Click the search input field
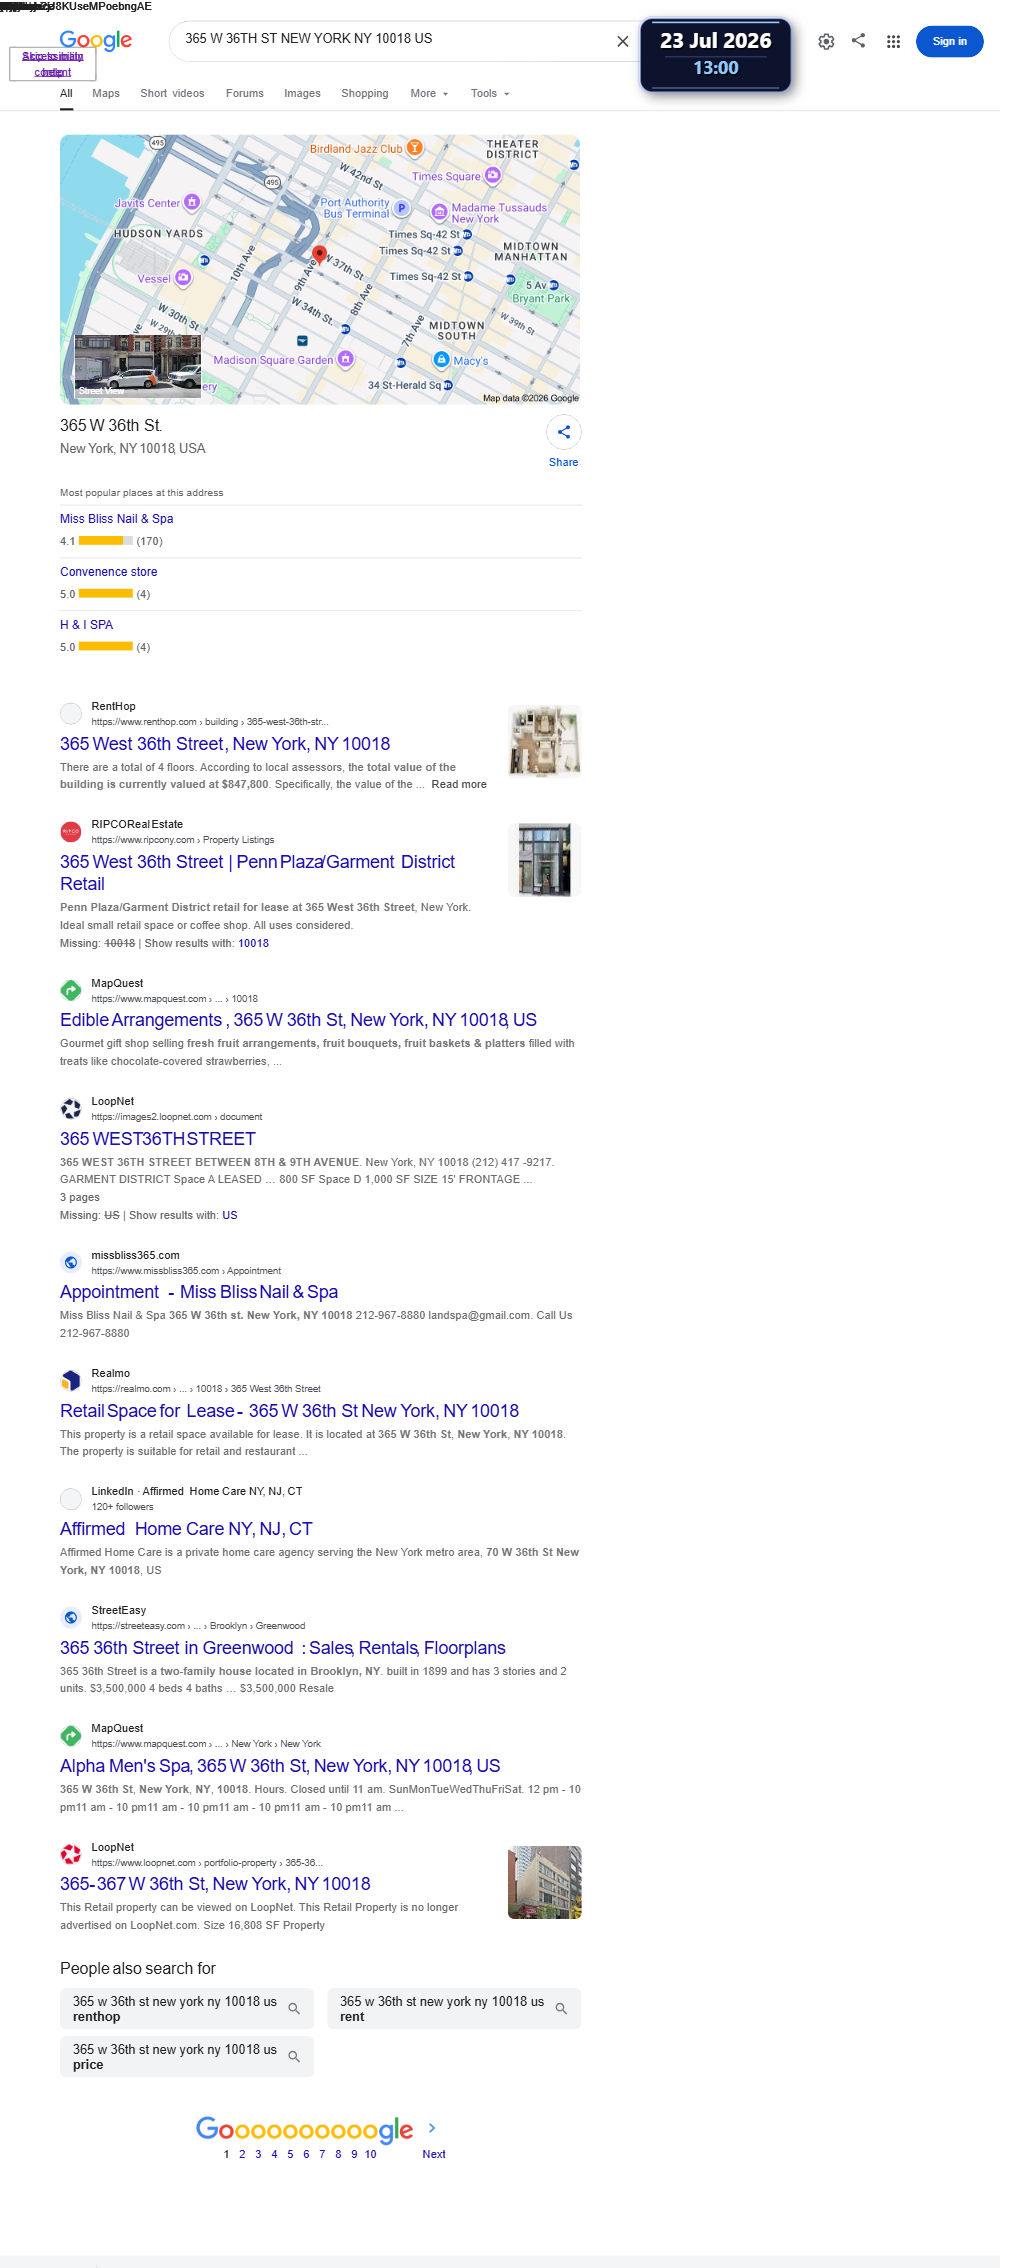The width and height of the screenshot is (1012, 2268). coord(395,39)
